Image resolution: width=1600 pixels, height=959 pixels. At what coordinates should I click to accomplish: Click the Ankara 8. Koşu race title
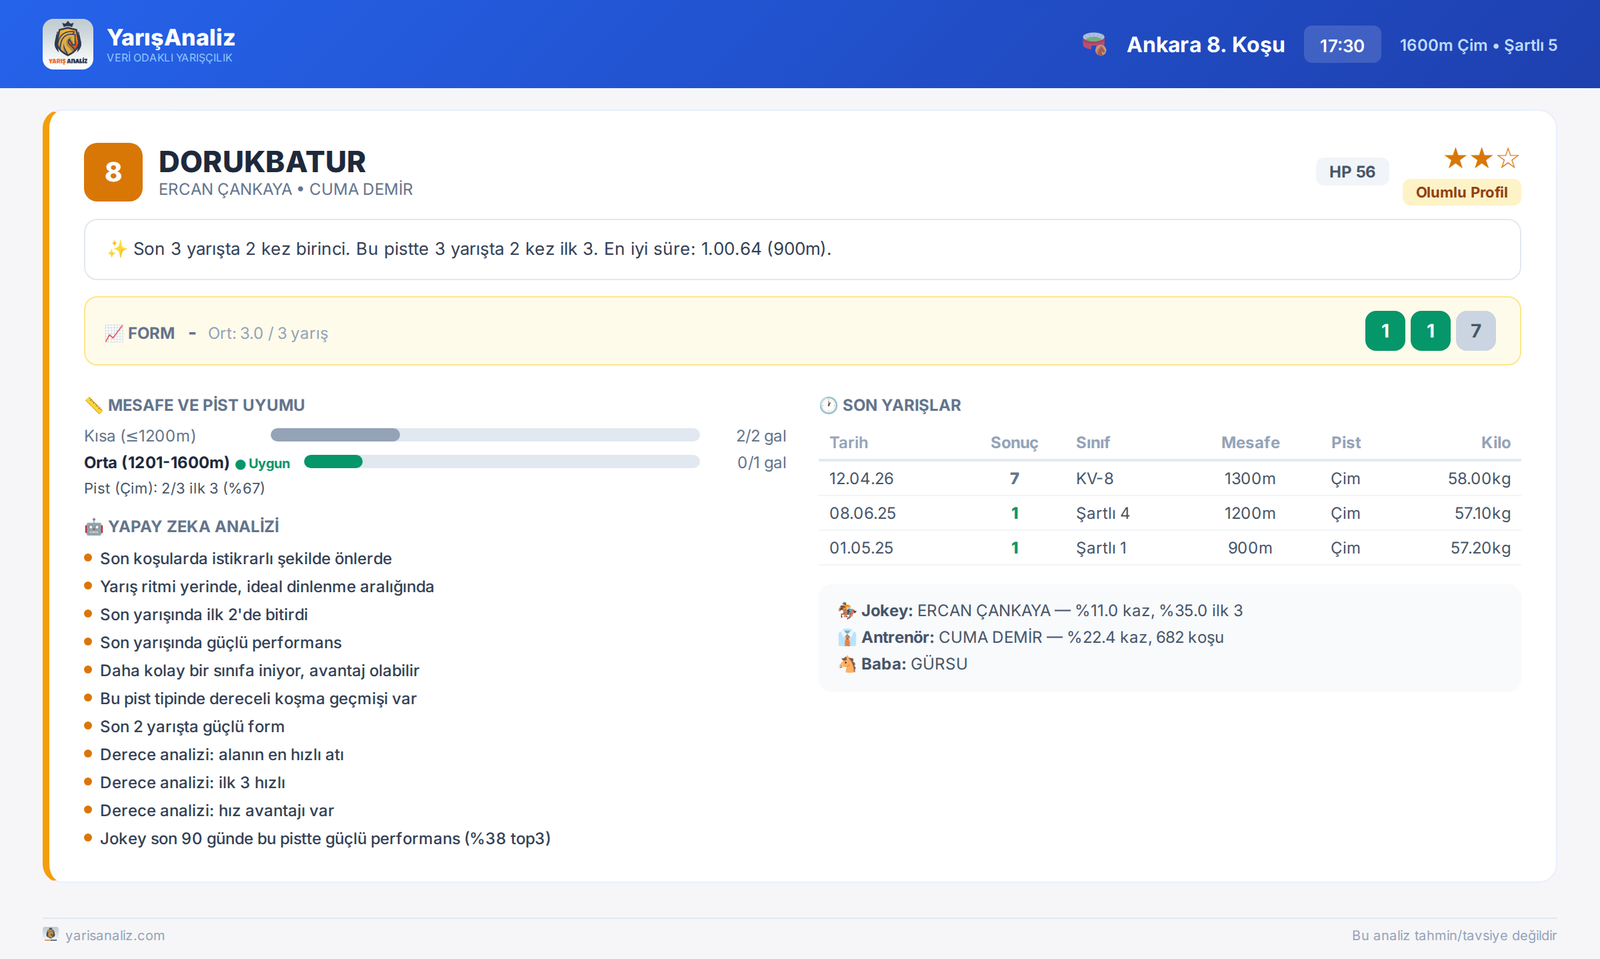click(x=1205, y=45)
